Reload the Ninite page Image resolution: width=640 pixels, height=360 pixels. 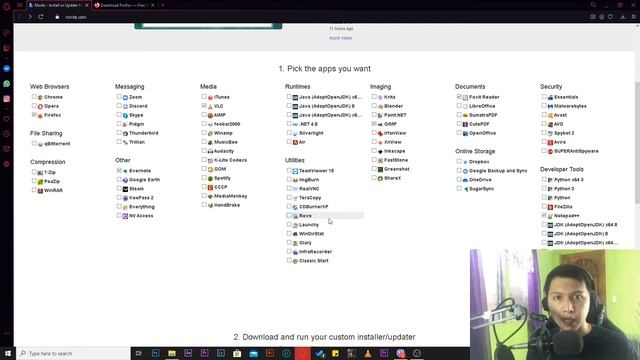(x=41, y=17)
